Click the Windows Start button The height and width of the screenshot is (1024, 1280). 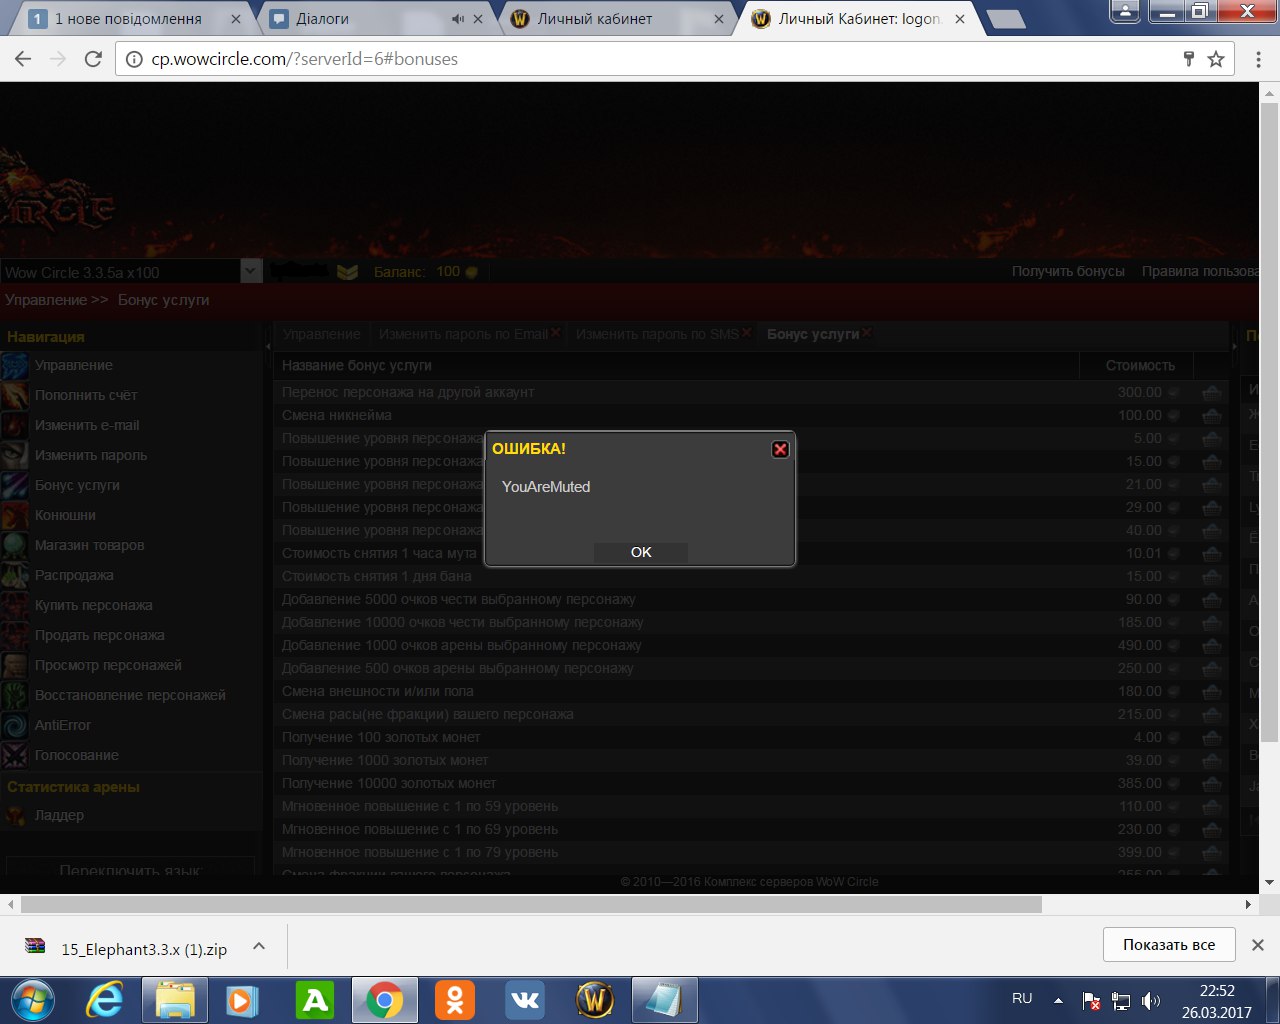coord(32,1000)
